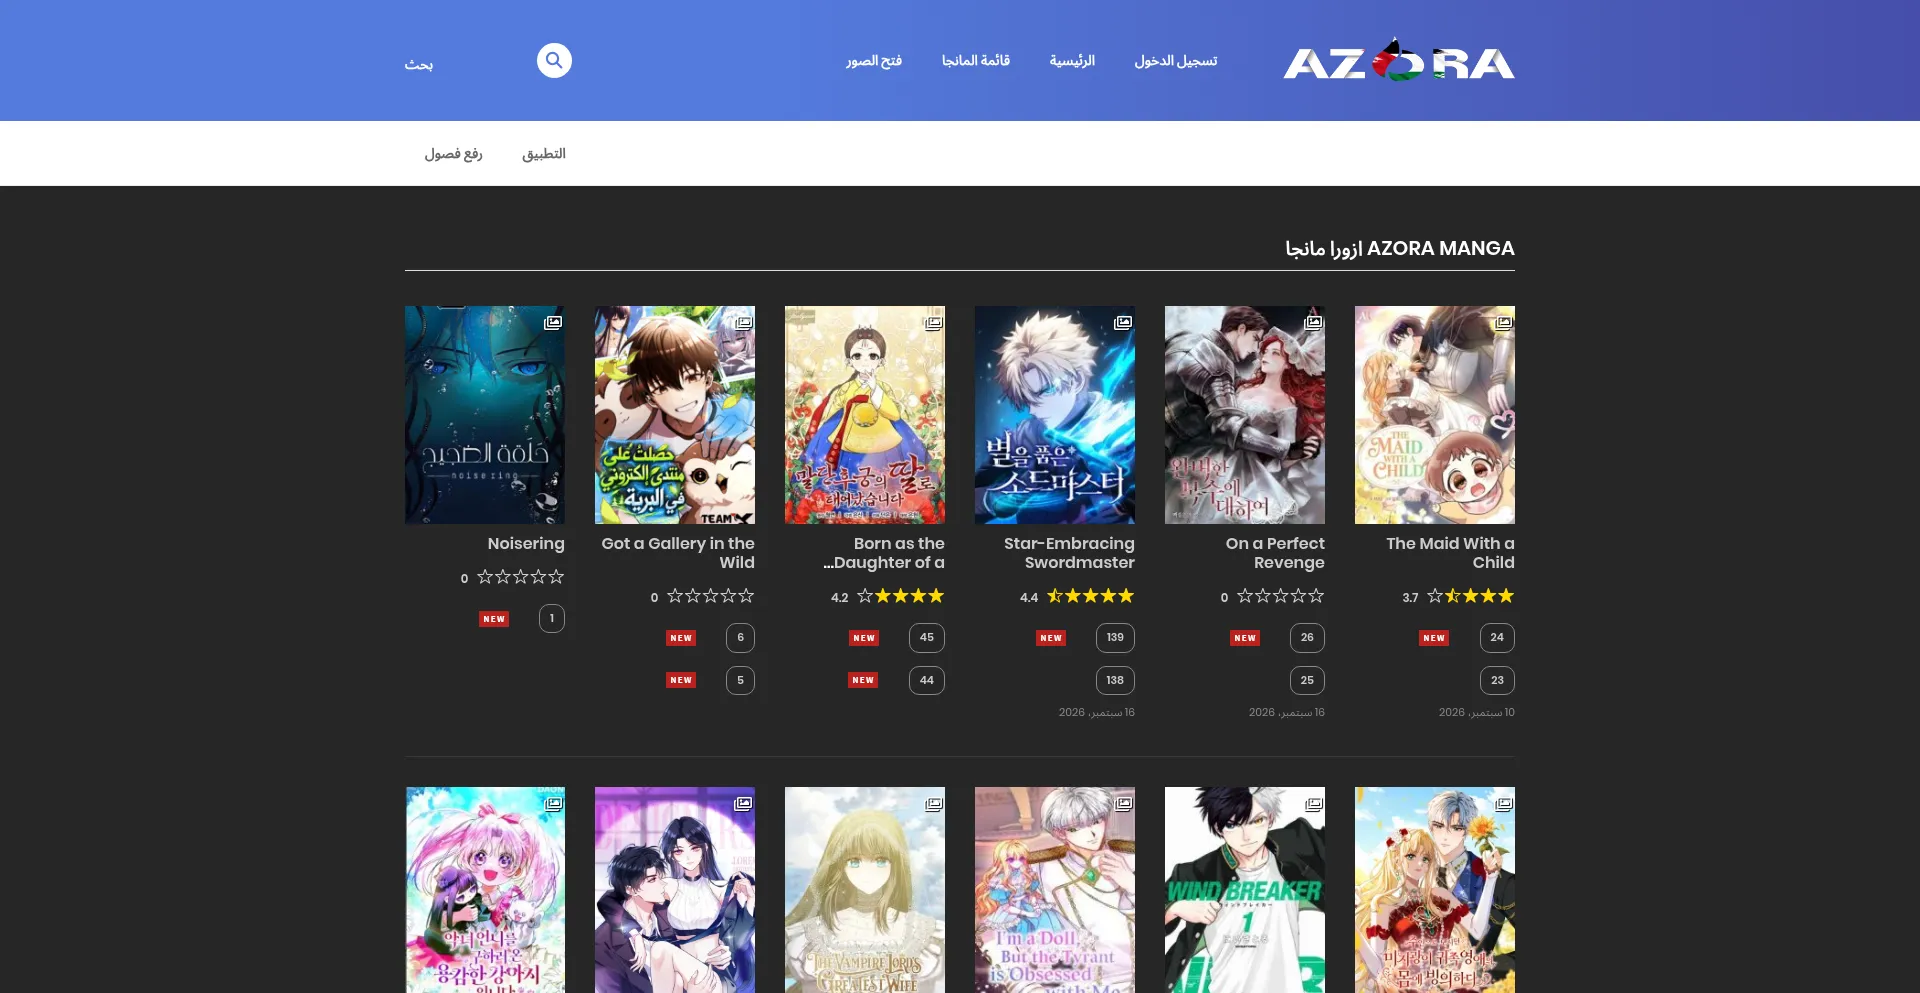This screenshot has width=1920, height=993.
Task: Open chapter 138 of Star-Embracing Swordmaster
Action: click(x=1115, y=681)
